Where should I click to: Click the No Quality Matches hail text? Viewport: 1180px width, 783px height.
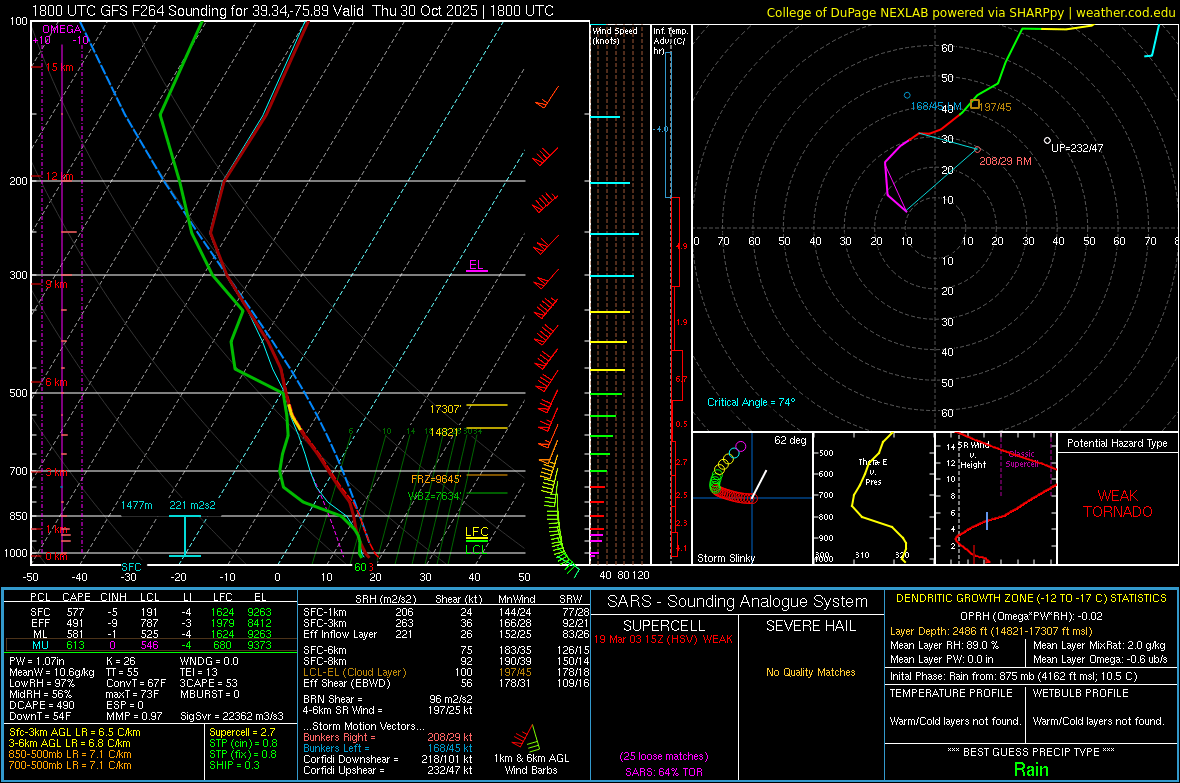810,672
